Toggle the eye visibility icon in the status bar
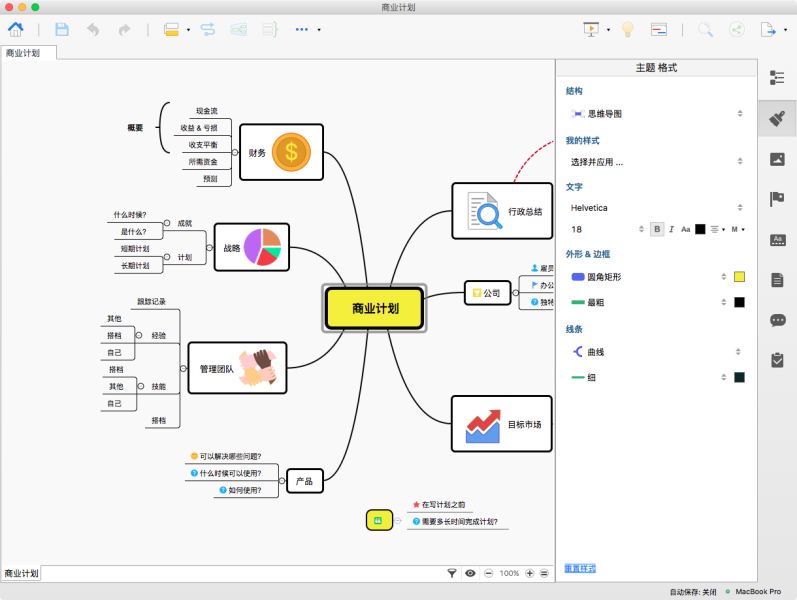 tap(470, 573)
